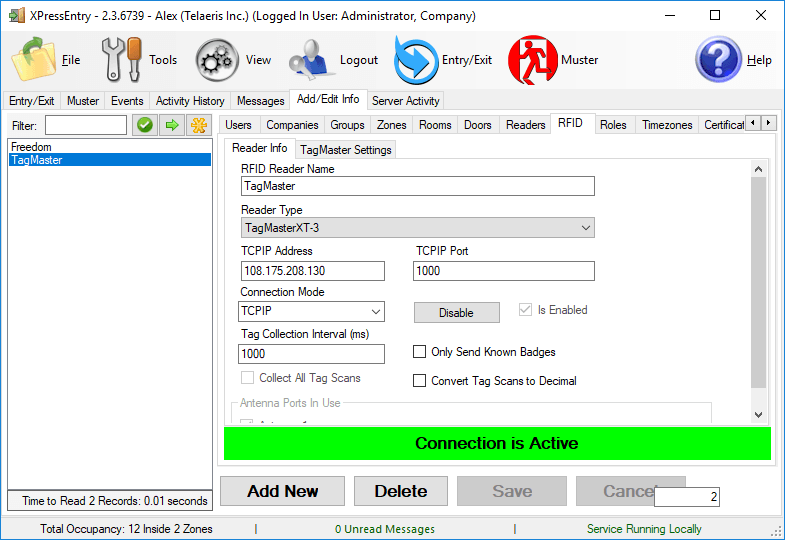Switch to the Events tab
Viewport: 785px width, 540px height.
[127, 101]
